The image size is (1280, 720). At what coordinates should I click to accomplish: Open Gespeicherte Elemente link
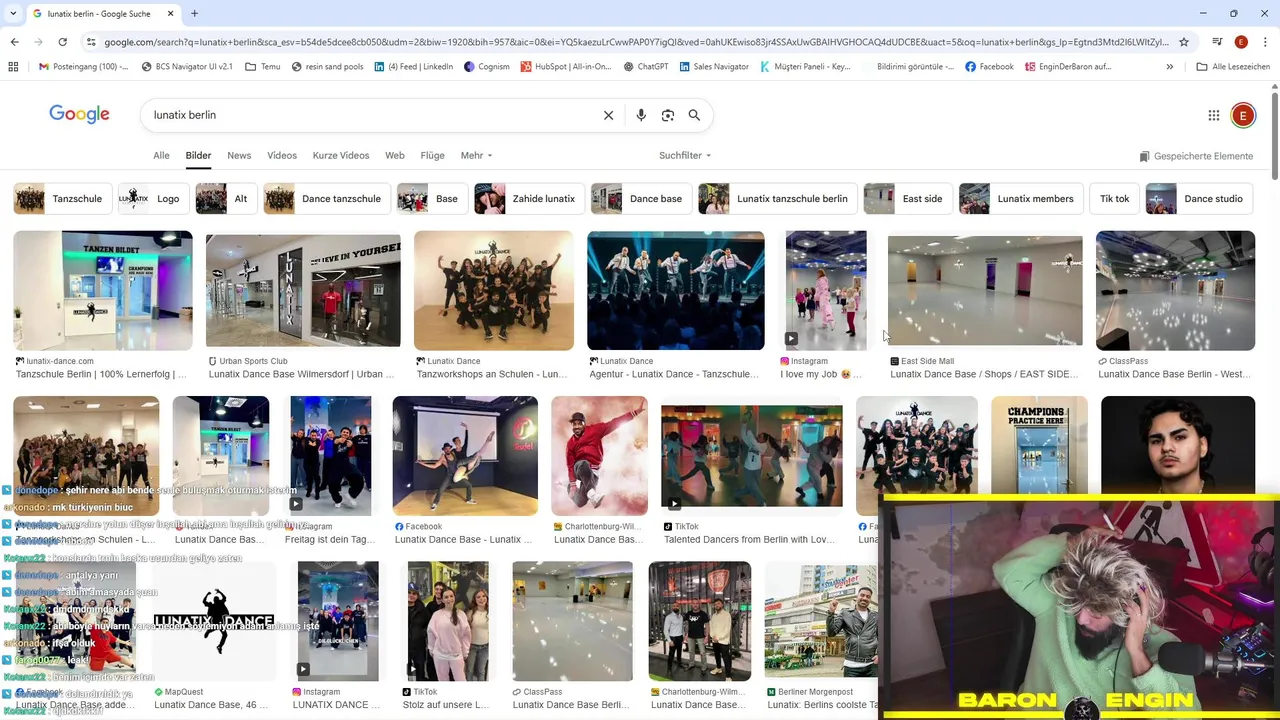point(1196,156)
